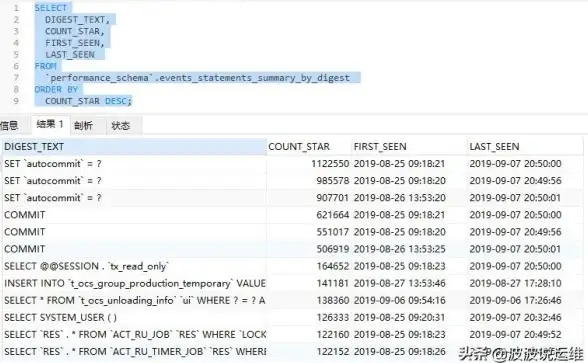Sort by DIGEST_TEXT column header
The image size is (588, 363).
[x=134, y=147]
